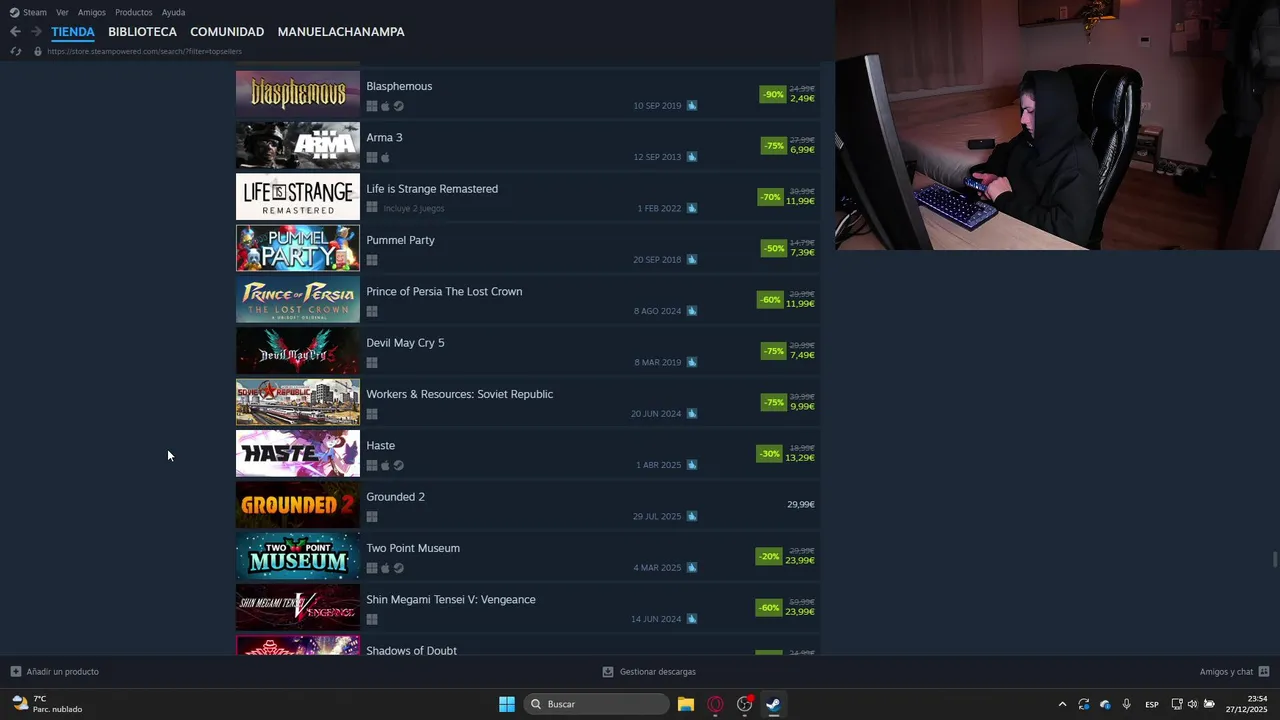Open the Prince of Persia The Lost Crown title
Screen dimensions: 1280x720
coord(444,292)
